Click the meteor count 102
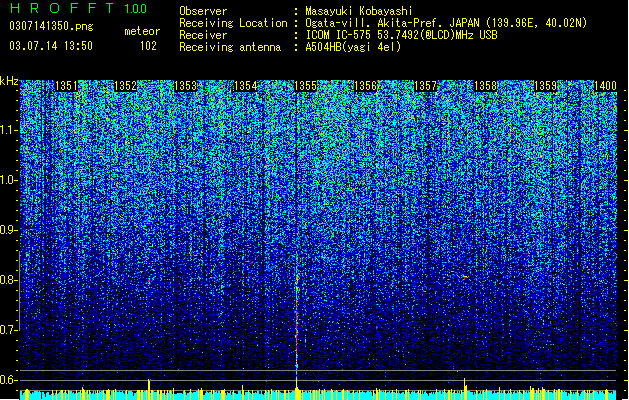The image size is (629, 400). 148,46
